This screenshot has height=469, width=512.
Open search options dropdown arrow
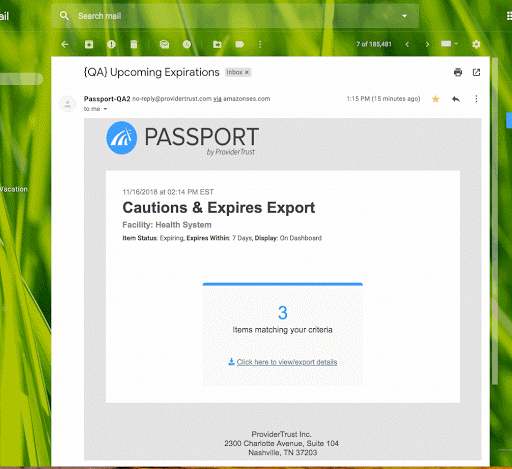(x=404, y=16)
